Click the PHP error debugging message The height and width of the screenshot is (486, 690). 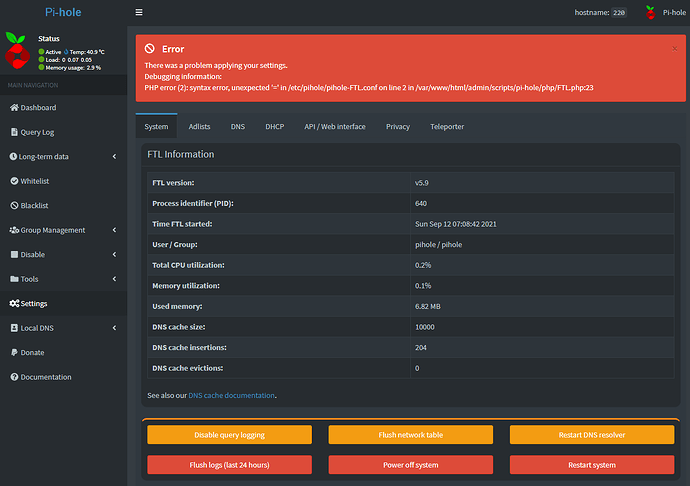pyautogui.click(x=369, y=88)
